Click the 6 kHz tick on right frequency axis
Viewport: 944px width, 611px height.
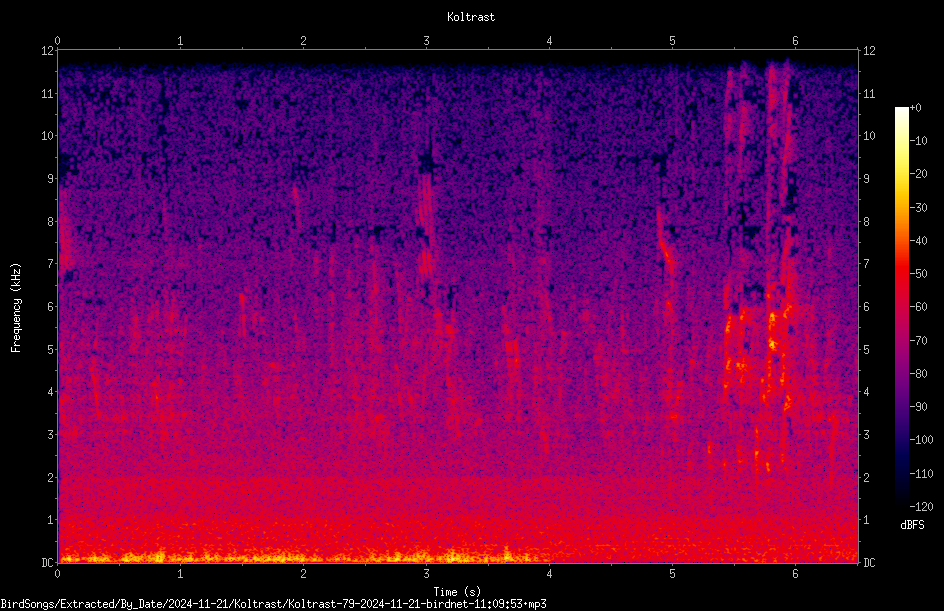tap(866, 306)
